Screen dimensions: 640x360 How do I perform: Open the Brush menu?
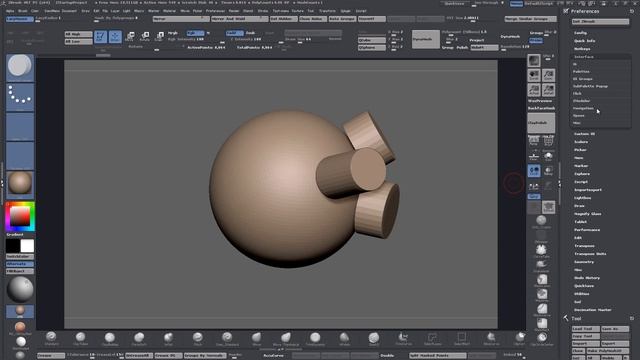coord(22,11)
